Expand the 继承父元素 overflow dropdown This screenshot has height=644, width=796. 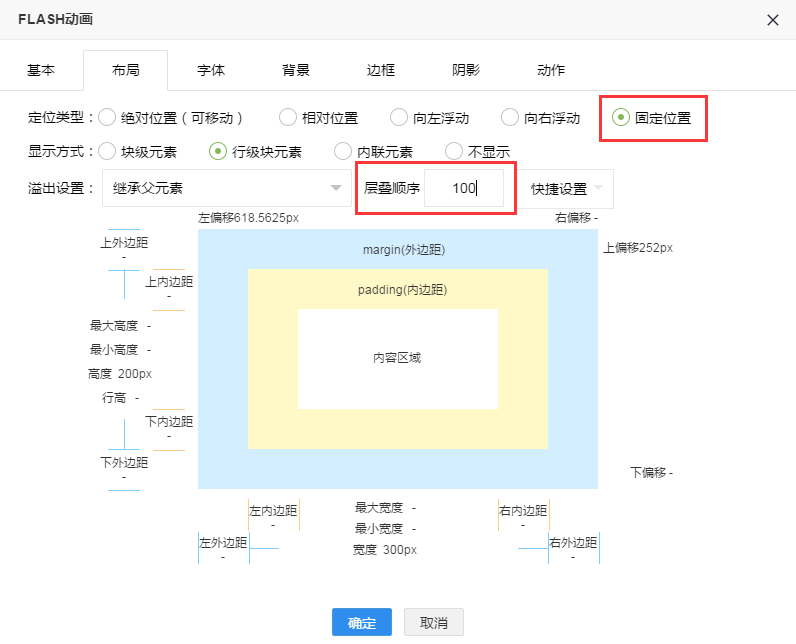[x=225, y=188]
